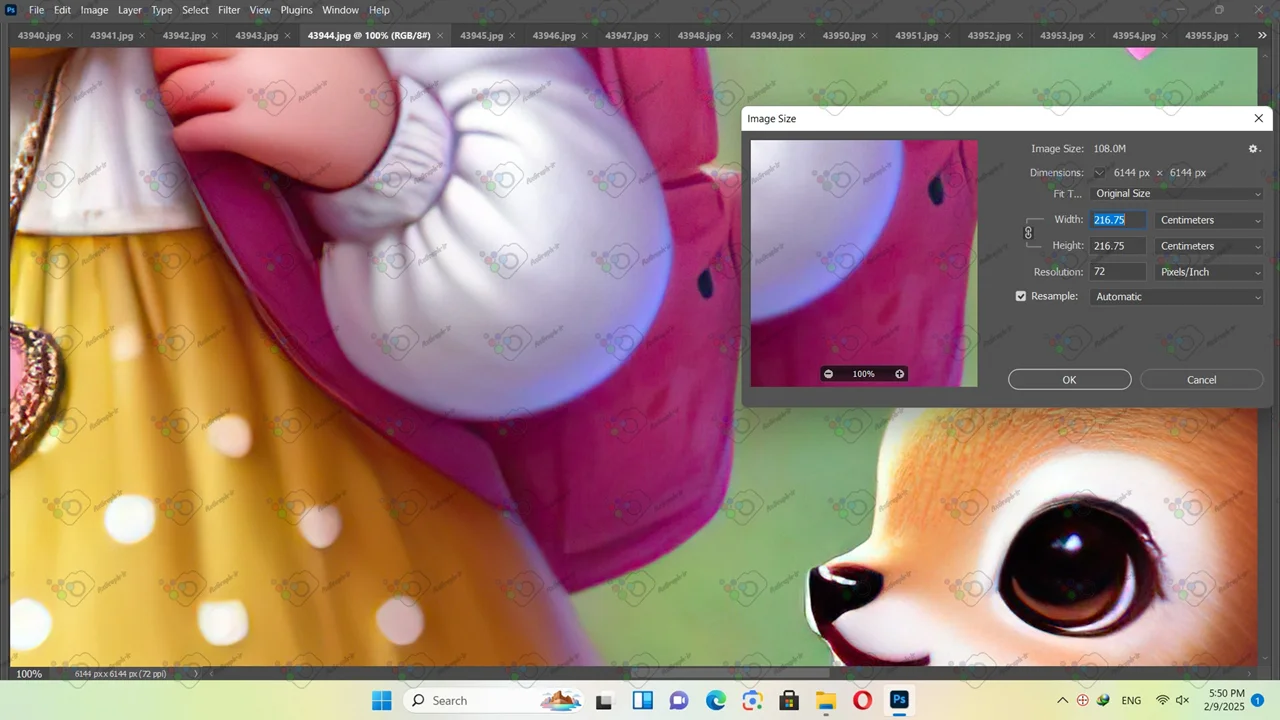
Task: Open the Width units Centimeters dropdown
Action: click(1209, 220)
